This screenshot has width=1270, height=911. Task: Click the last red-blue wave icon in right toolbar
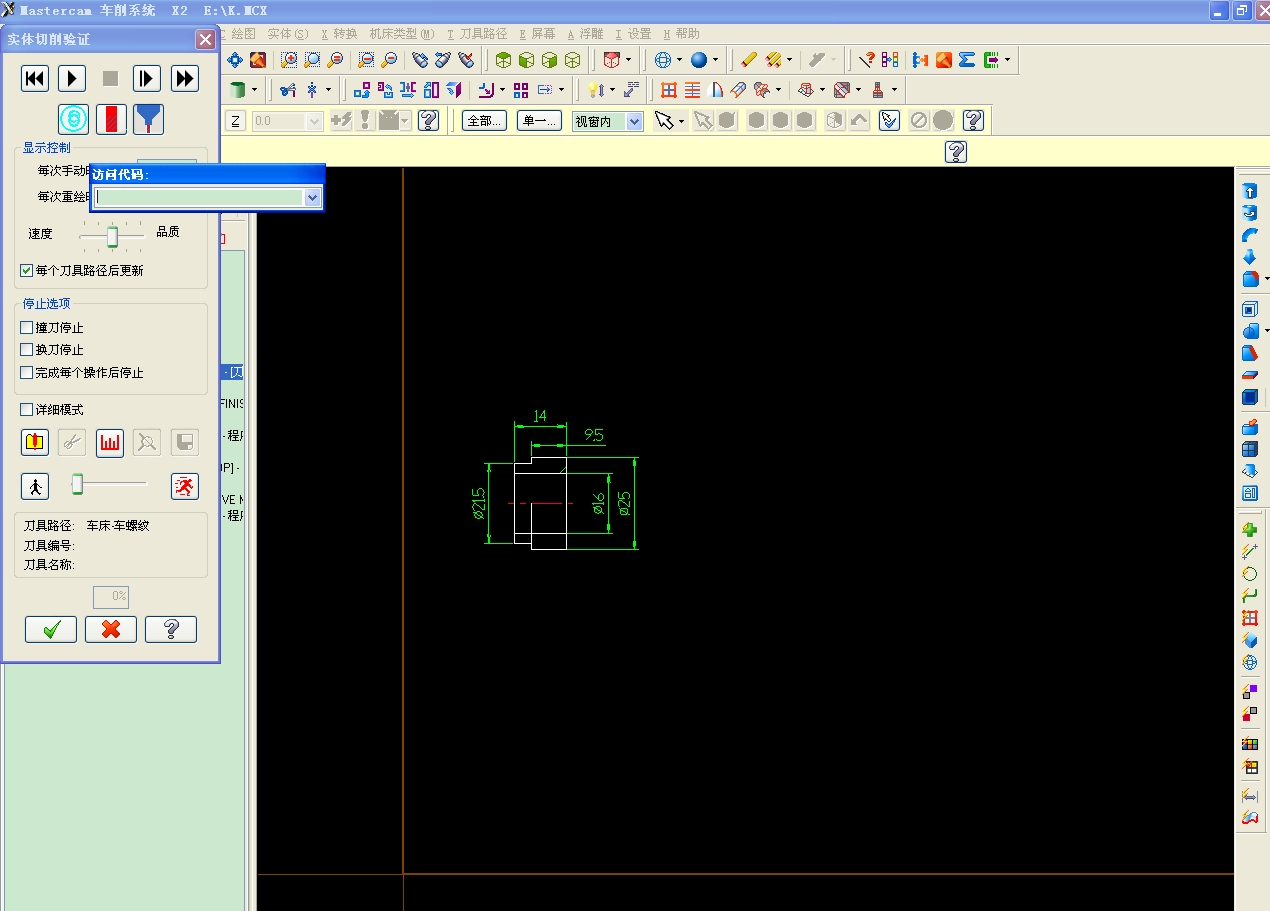click(x=1249, y=818)
